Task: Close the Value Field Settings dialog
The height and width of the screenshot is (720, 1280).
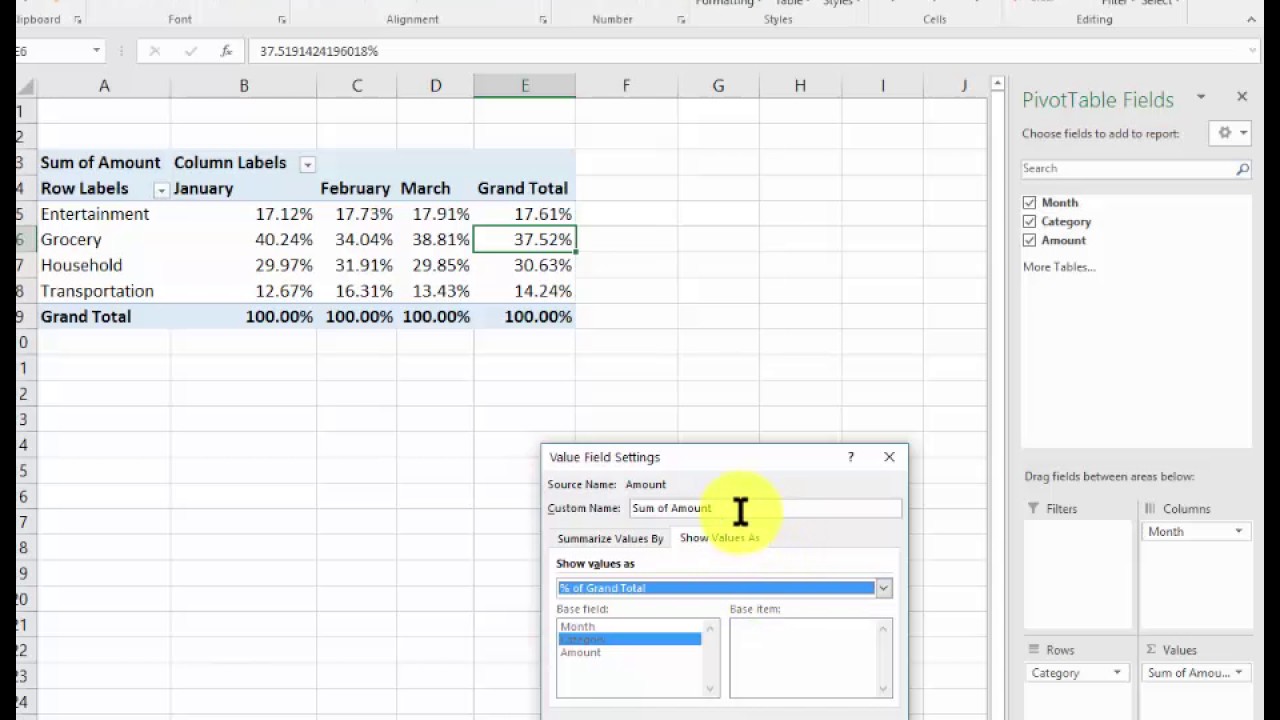Action: point(889,457)
